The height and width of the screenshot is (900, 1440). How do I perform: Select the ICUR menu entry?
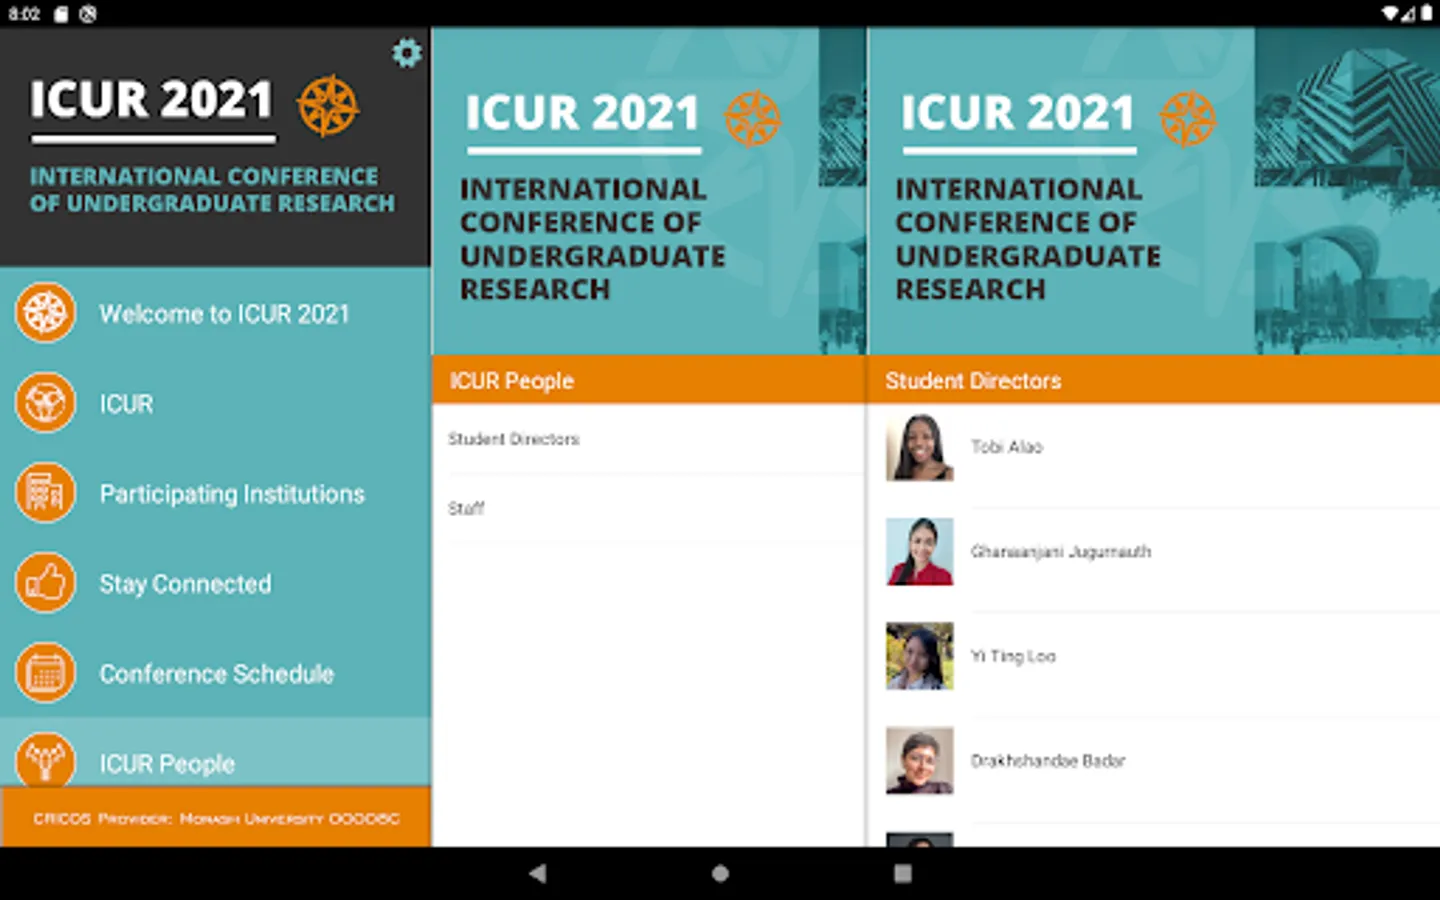coord(215,403)
